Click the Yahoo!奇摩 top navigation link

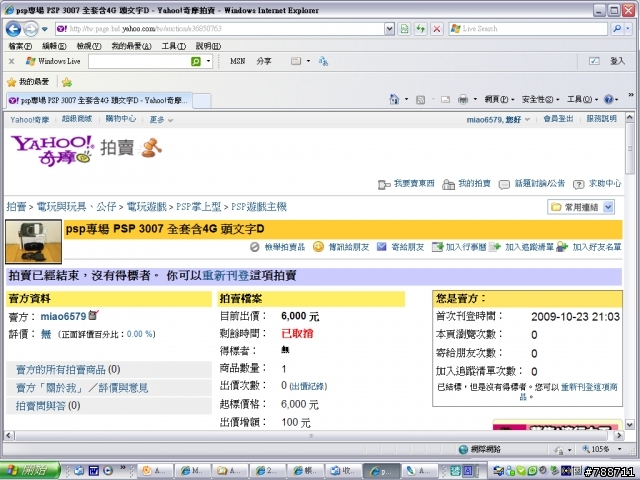coord(29,120)
